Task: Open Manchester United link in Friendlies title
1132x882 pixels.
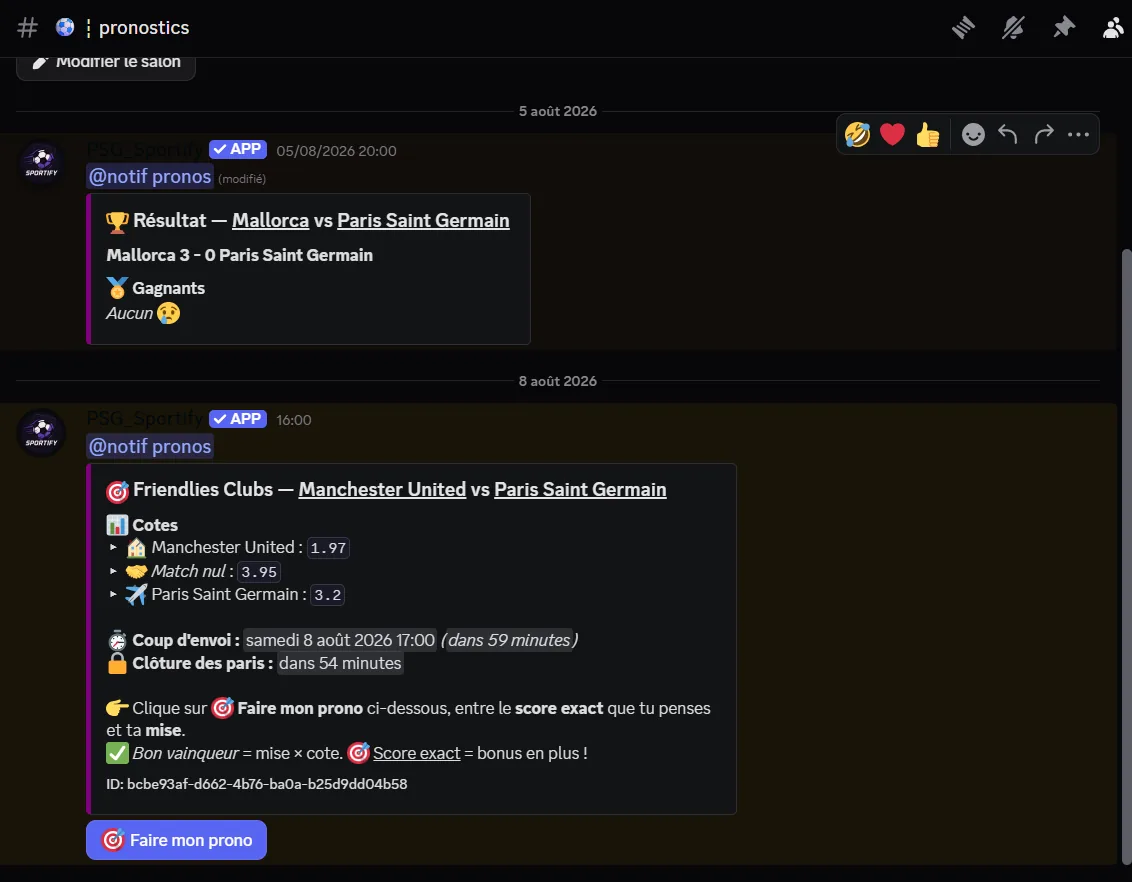Action: coord(382,489)
